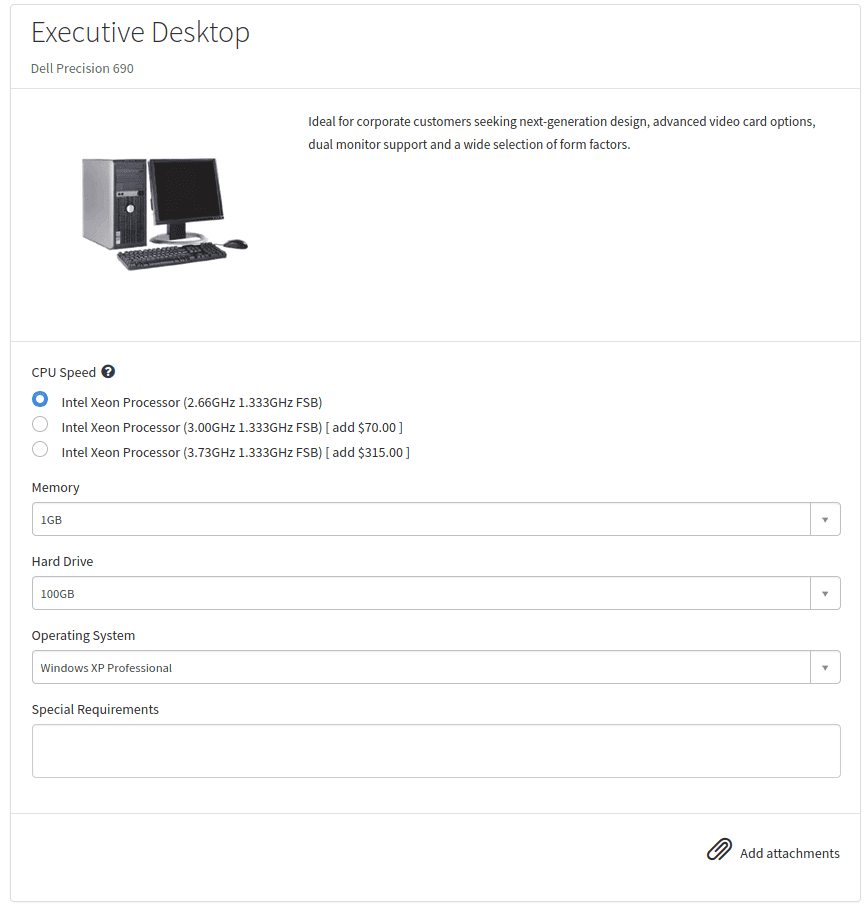Click the Operating System dropdown arrow
The width and height of the screenshot is (866, 910).
[x=825, y=667]
